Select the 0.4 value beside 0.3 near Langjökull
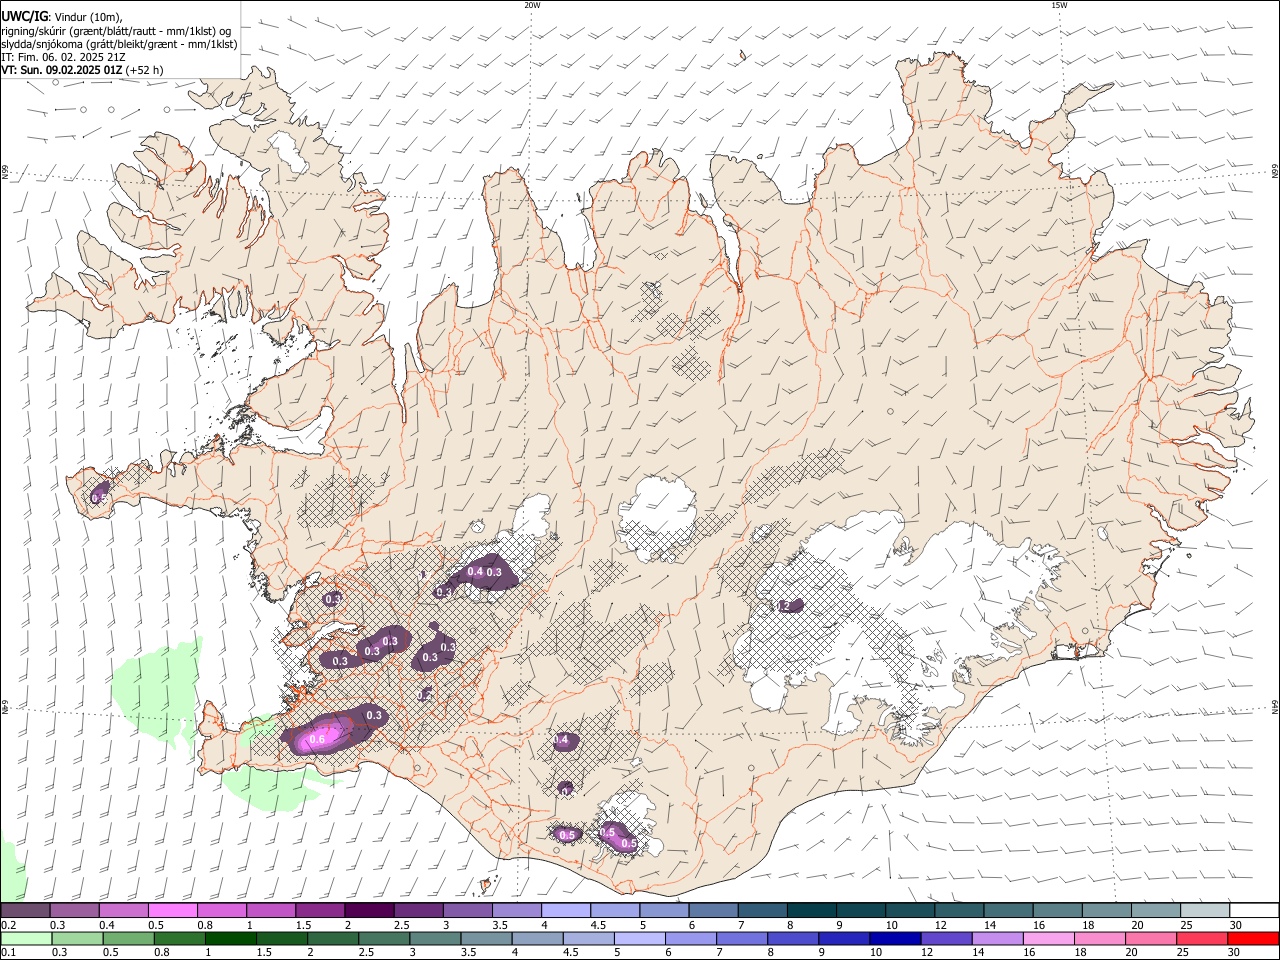 (x=475, y=572)
